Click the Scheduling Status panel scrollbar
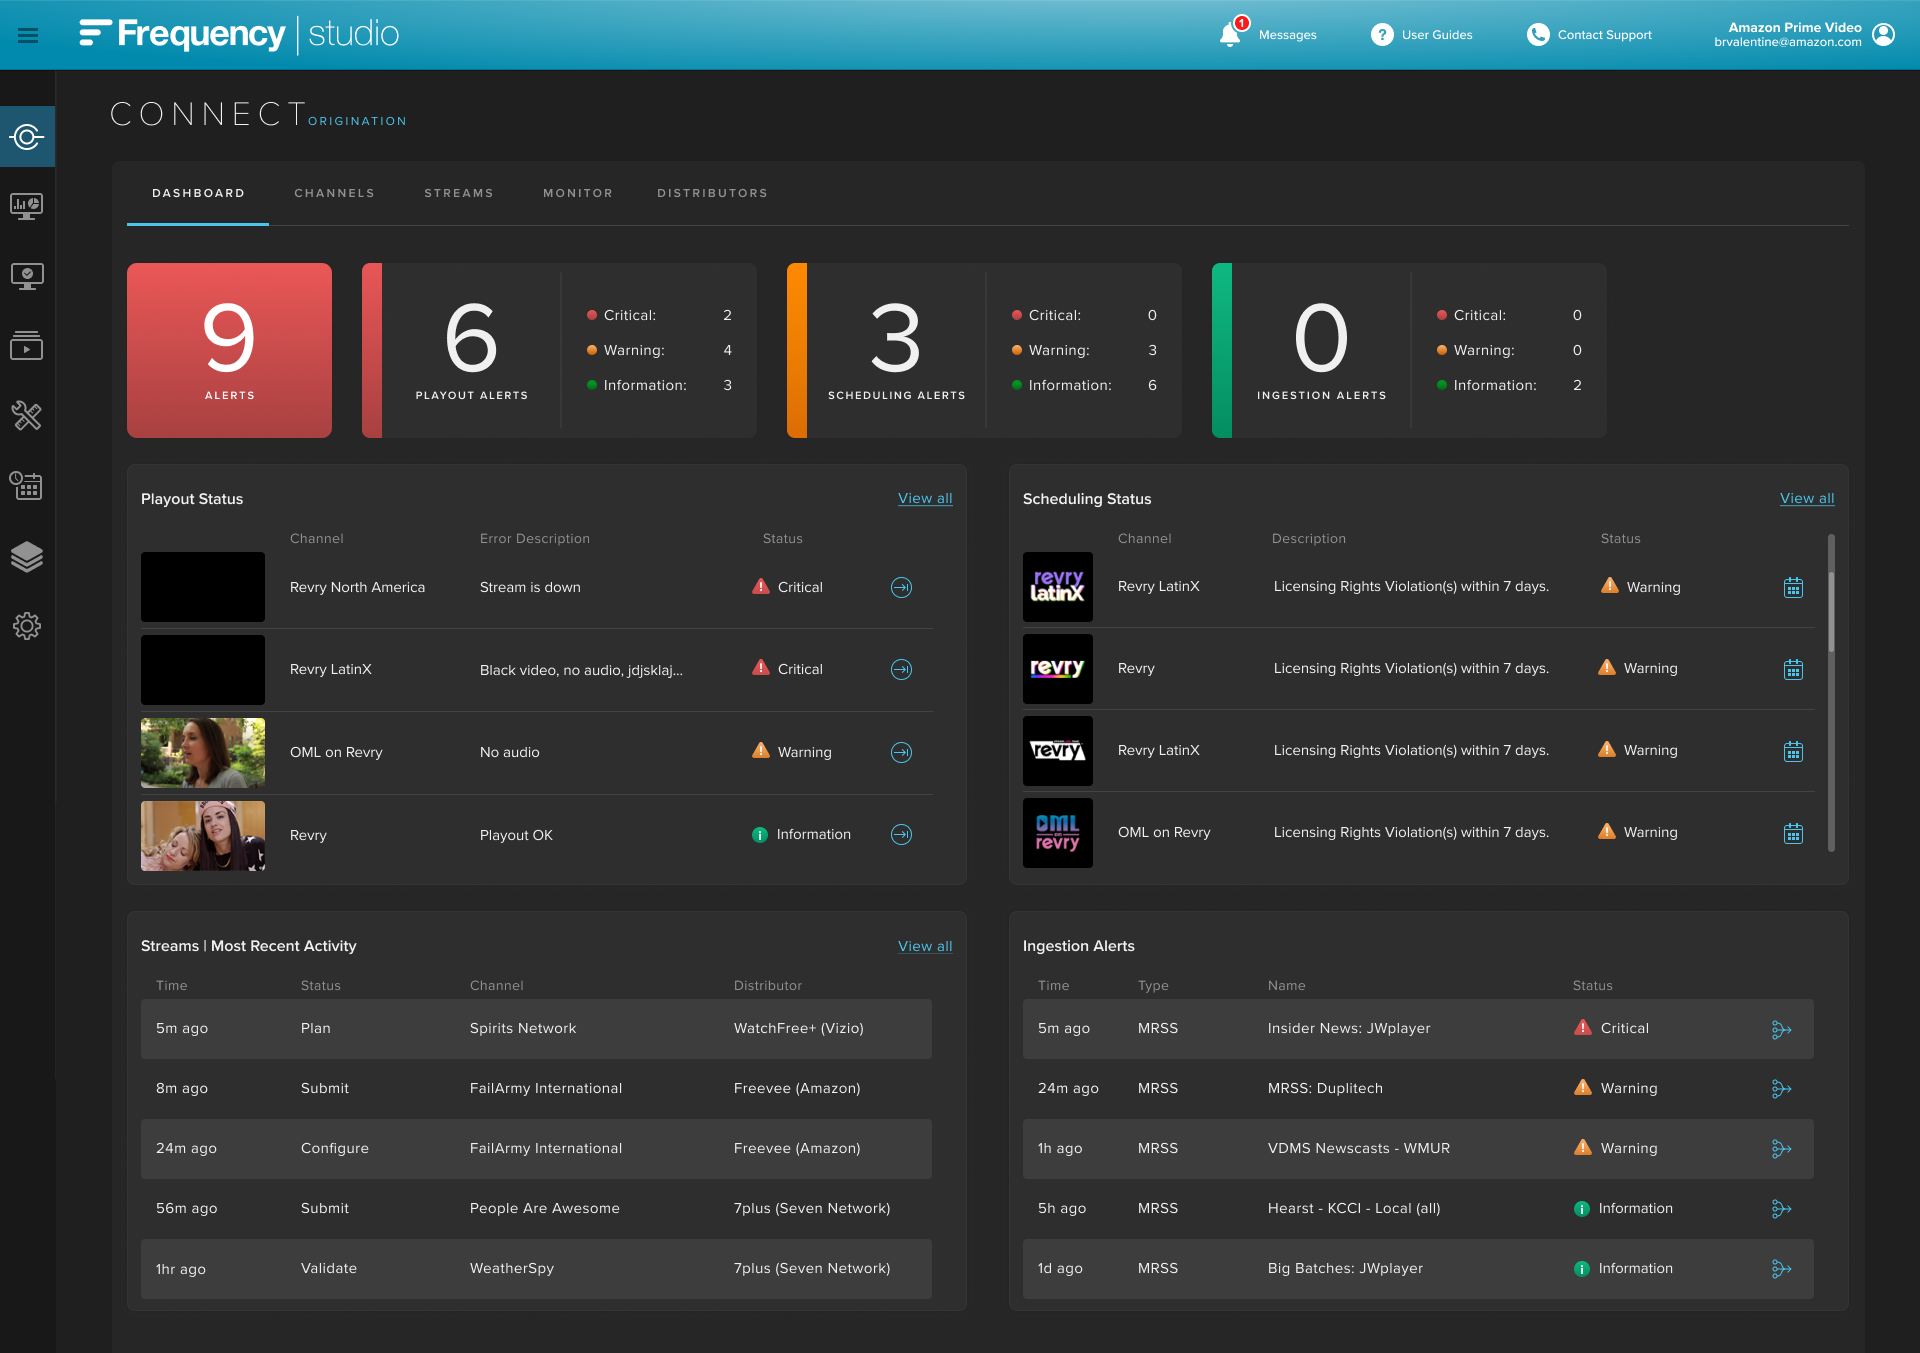1920x1353 pixels. pos(1831,612)
